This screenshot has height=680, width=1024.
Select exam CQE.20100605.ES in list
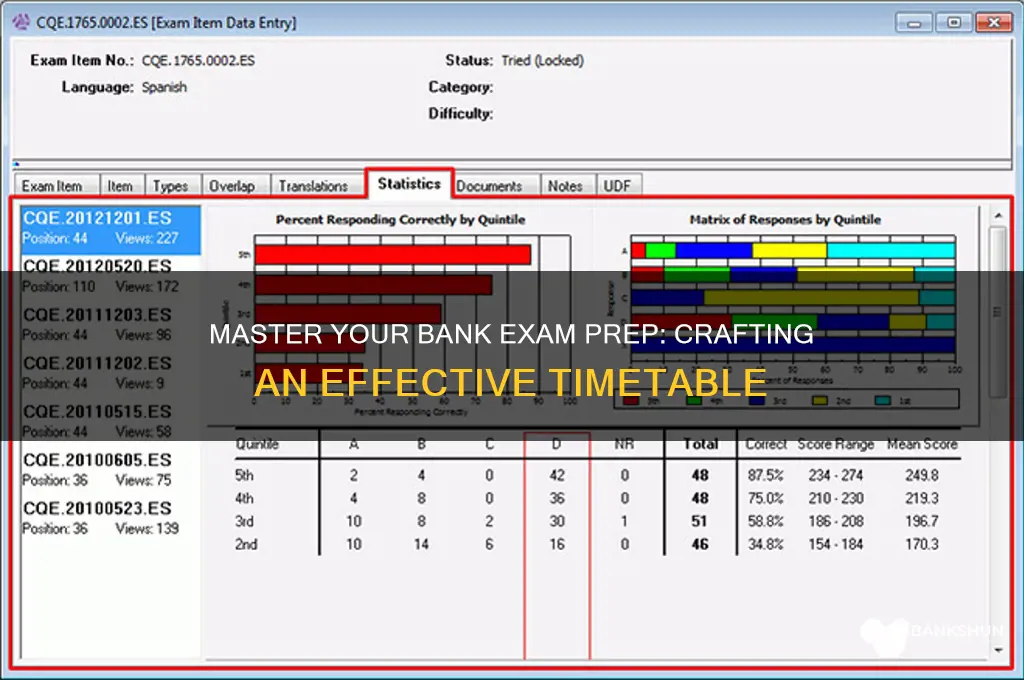(x=110, y=469)
